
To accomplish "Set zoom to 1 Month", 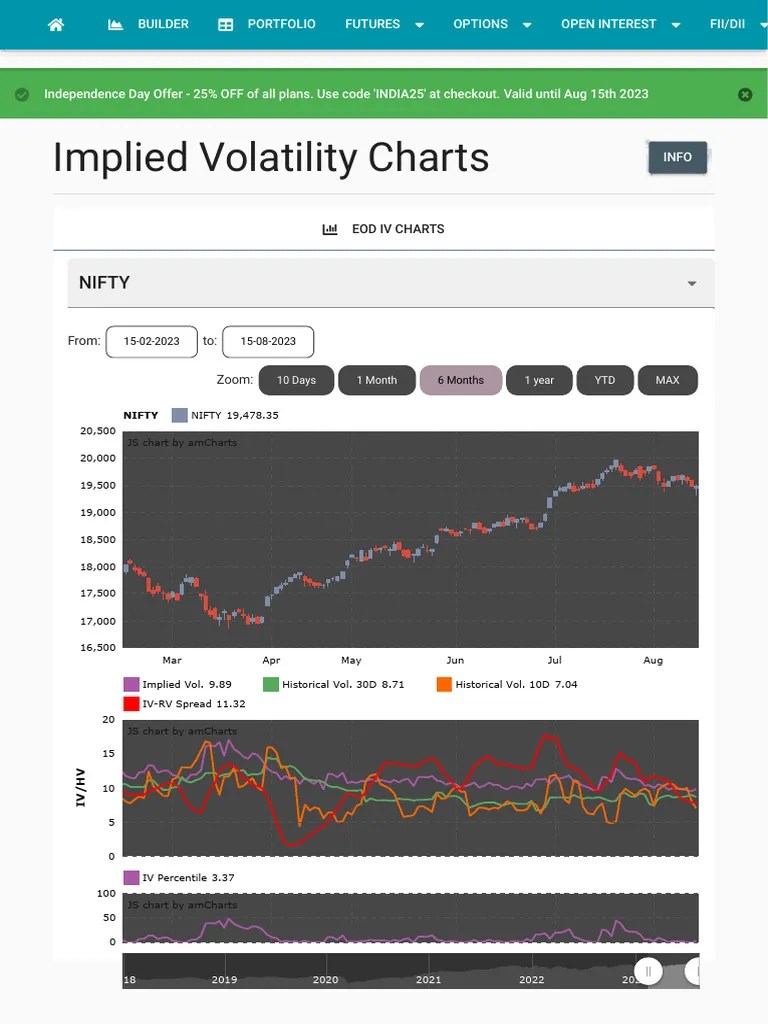I will point(377,380).
